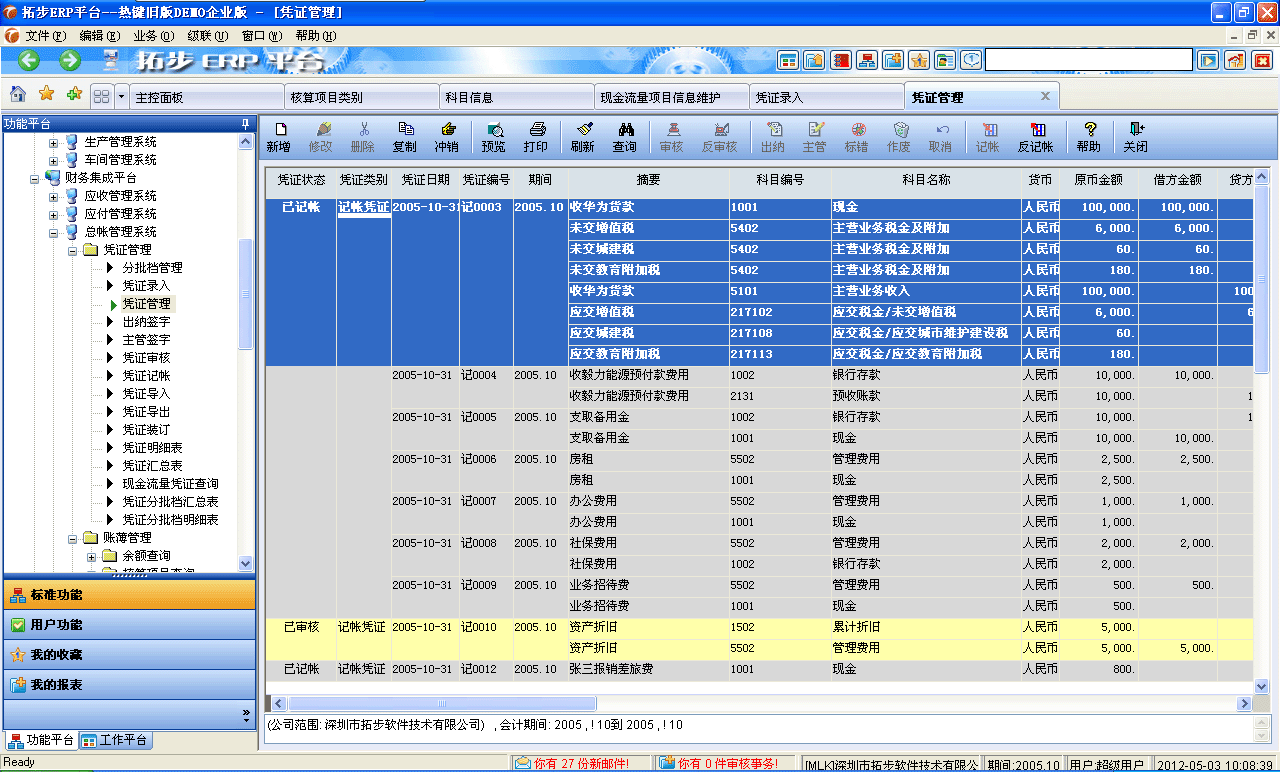The width and height of the screenshot is (1280, 772).
Task: Click the 打印 (Print) toolbar icon
Action: tap(536, 137)
